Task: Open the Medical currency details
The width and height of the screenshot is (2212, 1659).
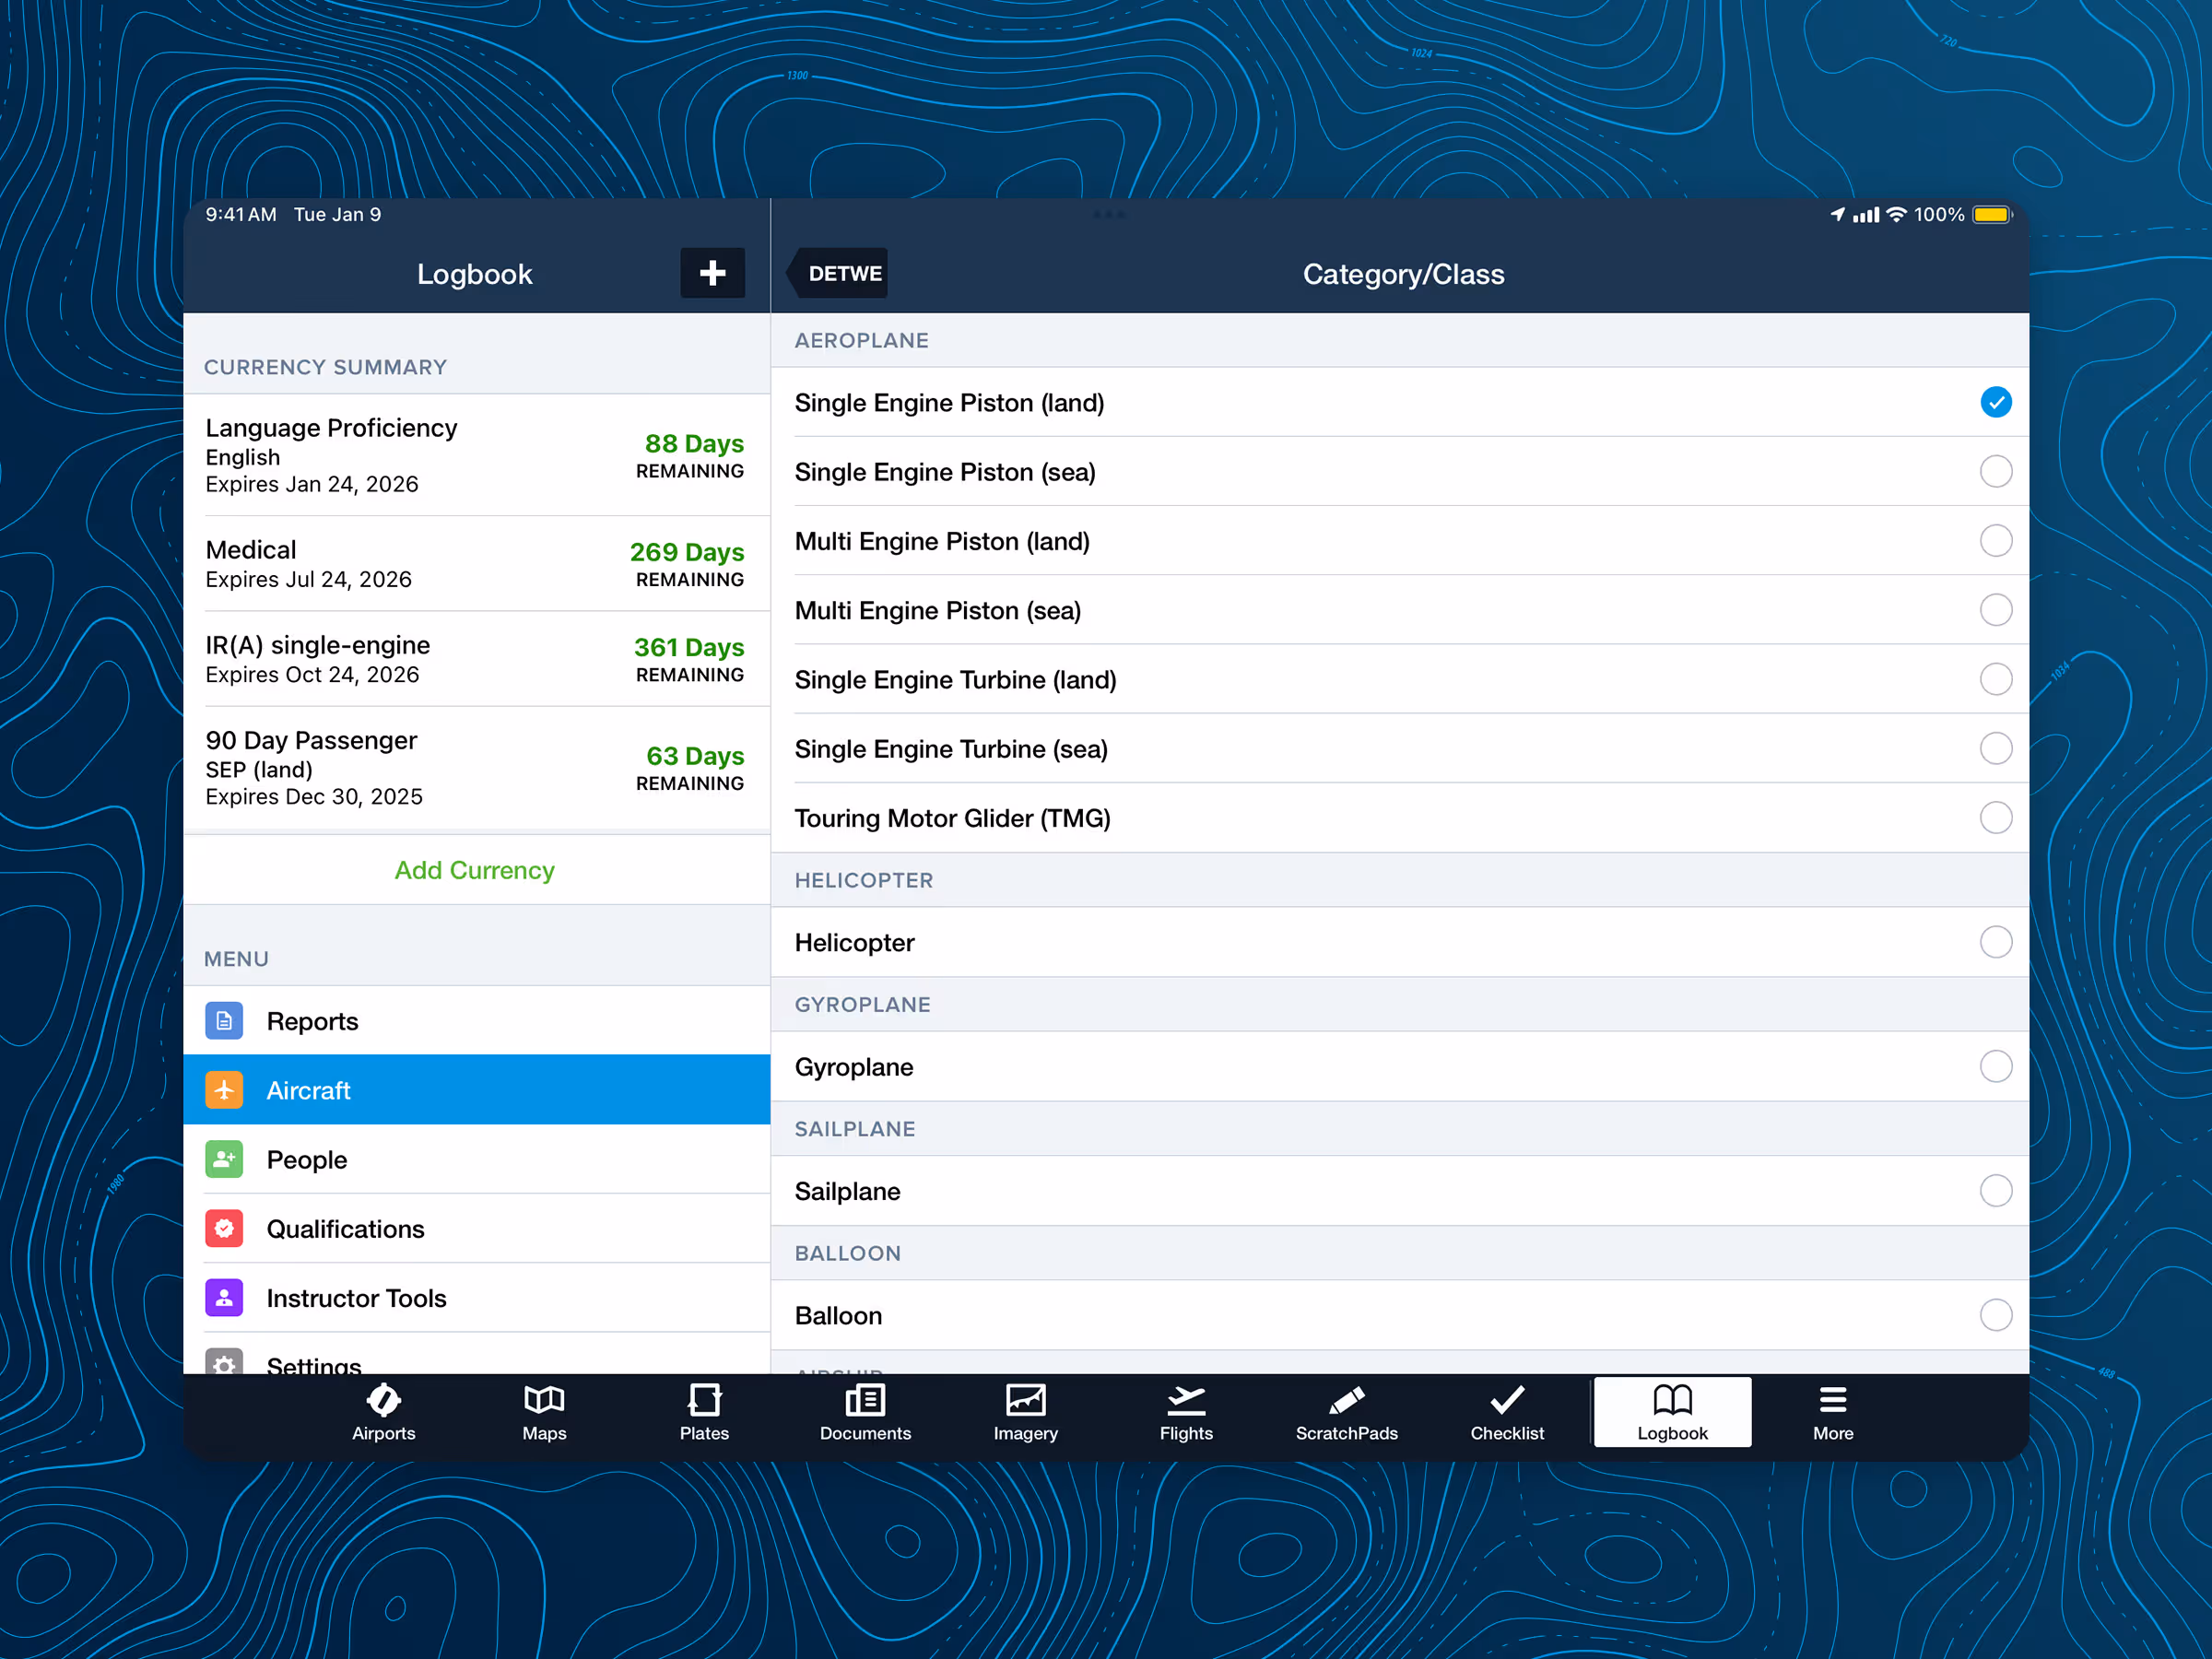Action: [x=474, y=563]
